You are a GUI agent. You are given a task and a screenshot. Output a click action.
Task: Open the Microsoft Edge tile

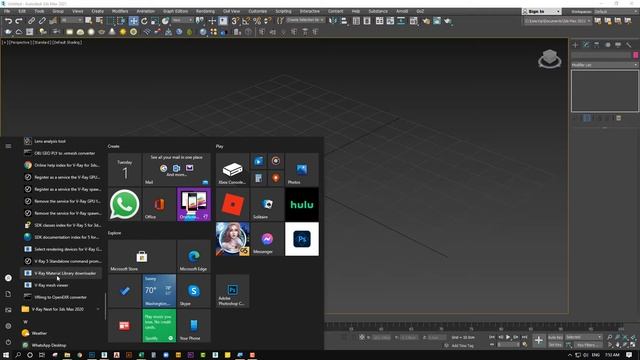point(194,256)
